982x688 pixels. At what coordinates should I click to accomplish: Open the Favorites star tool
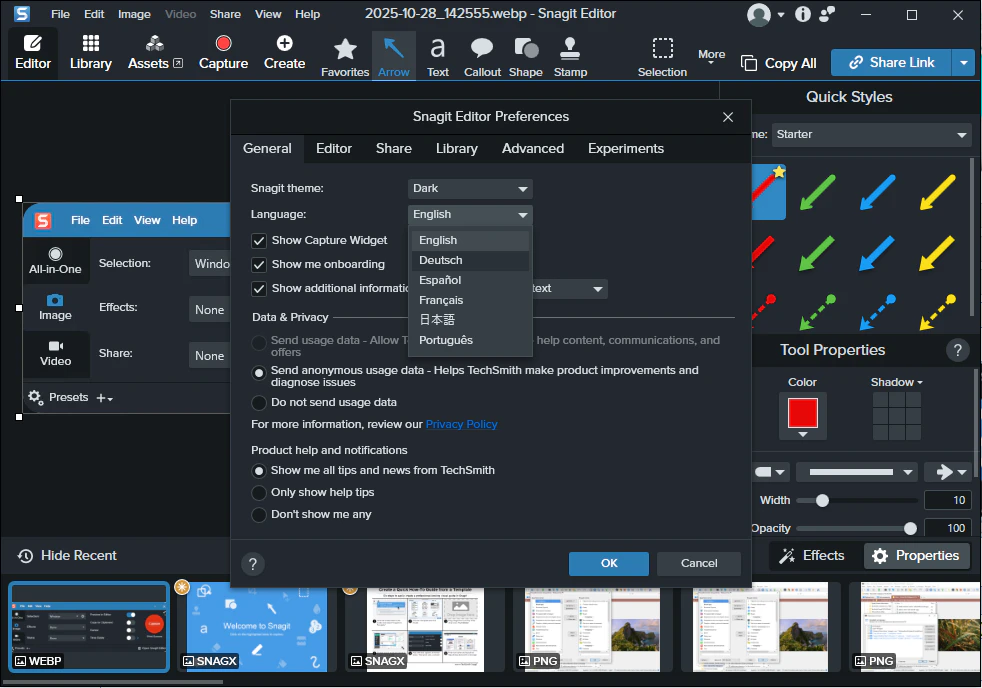click(345, 55)
